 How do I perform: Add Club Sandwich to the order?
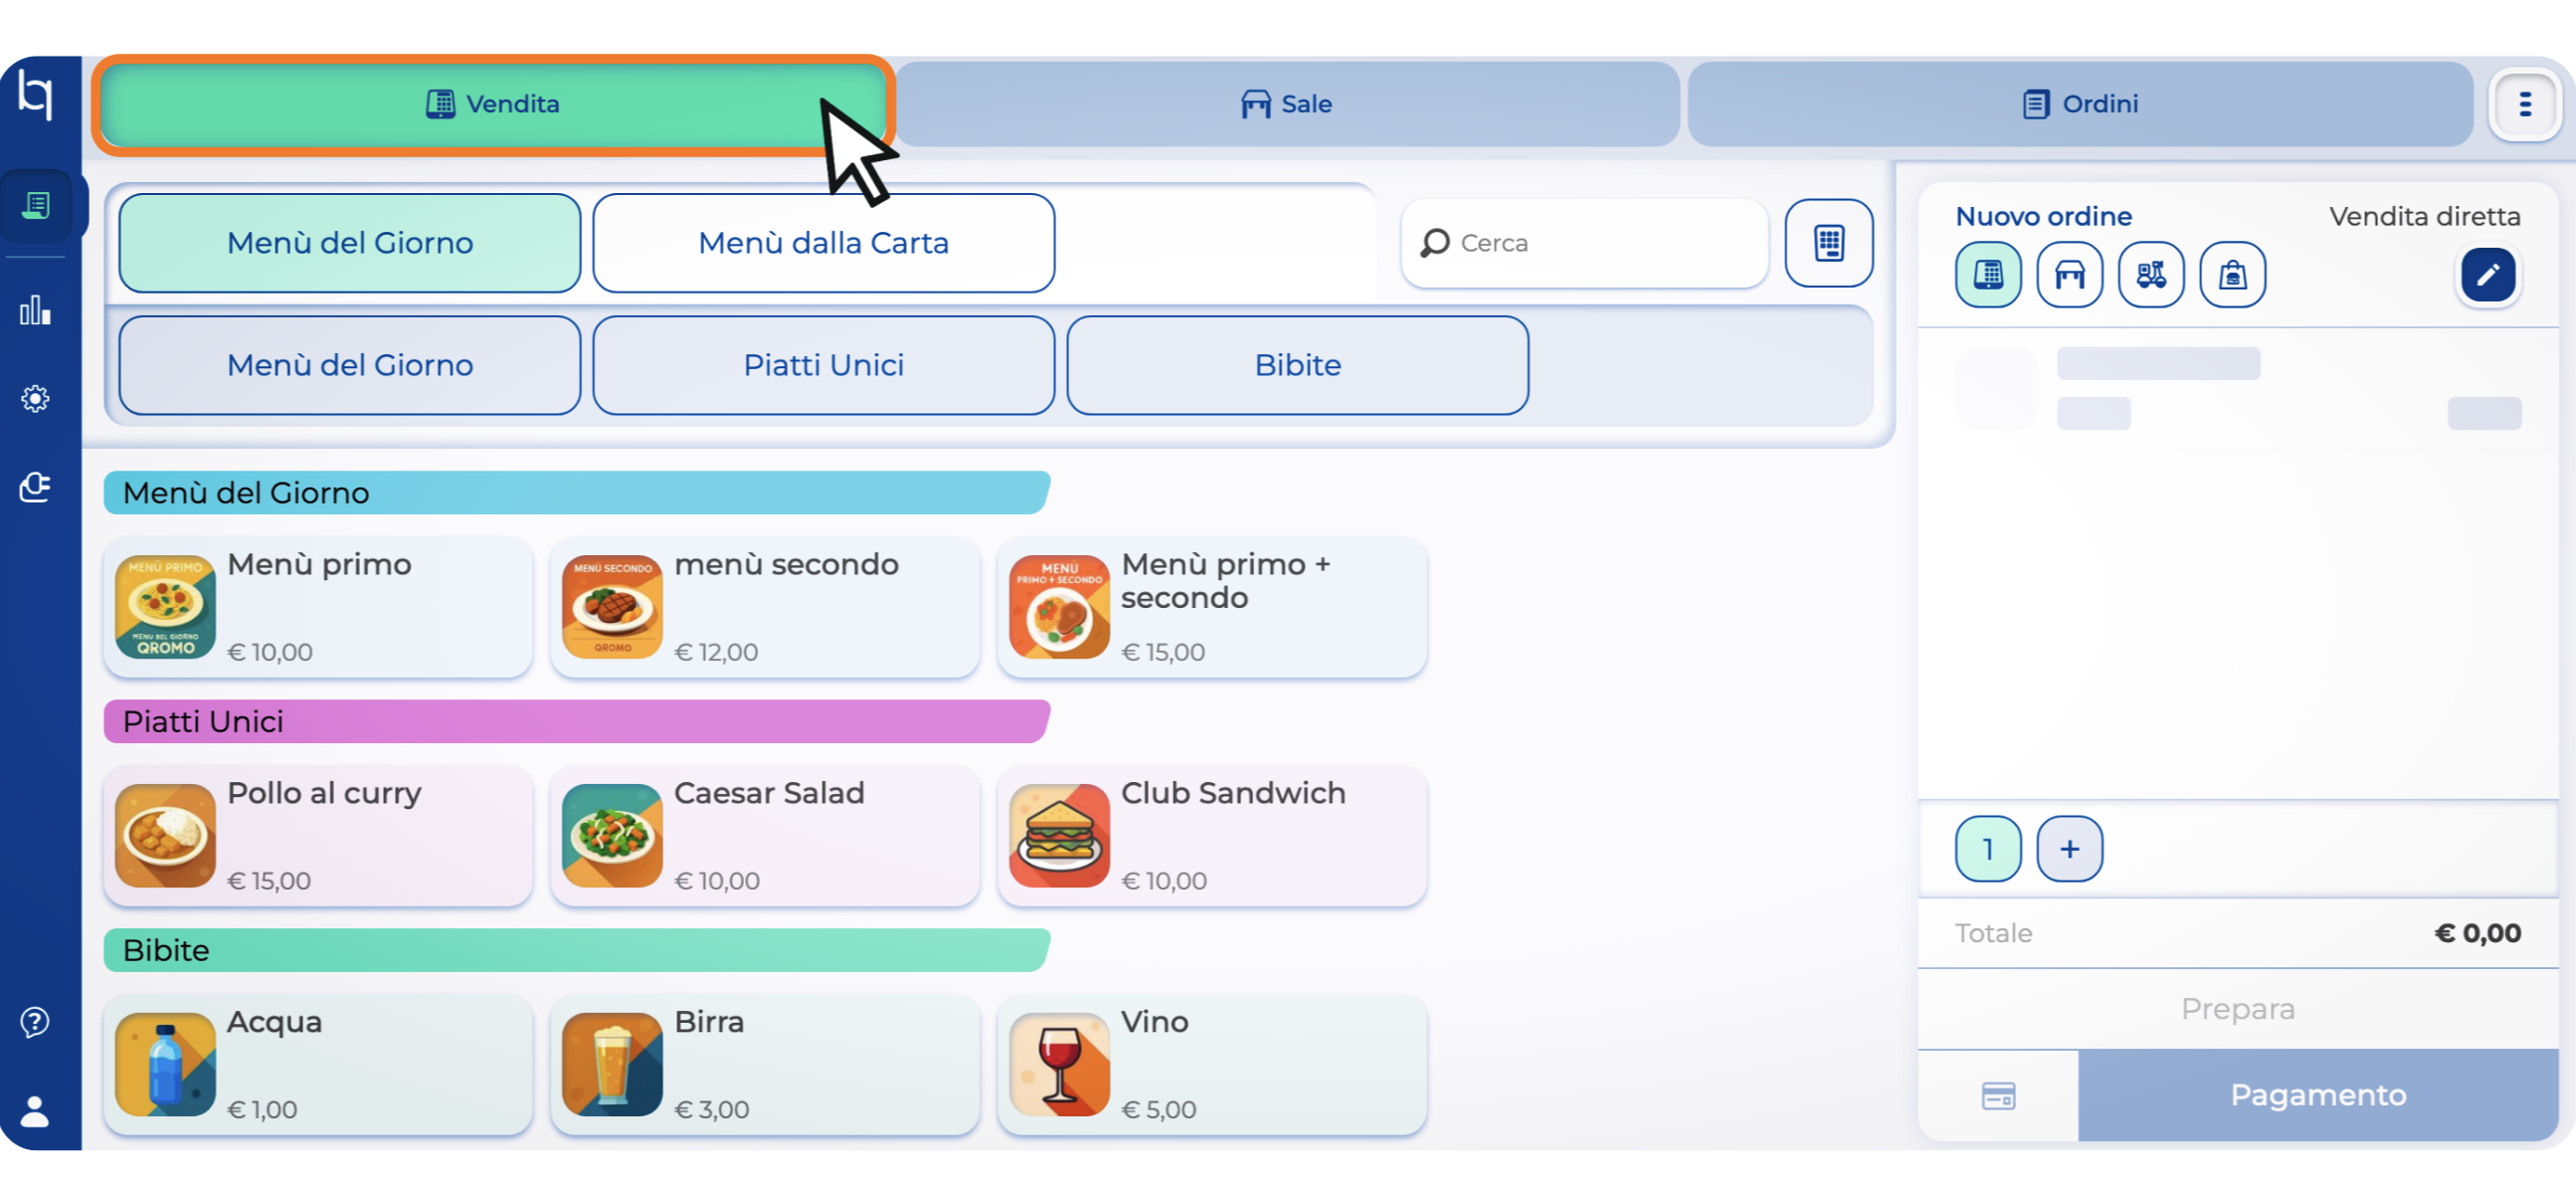(x=1211, y=835)
